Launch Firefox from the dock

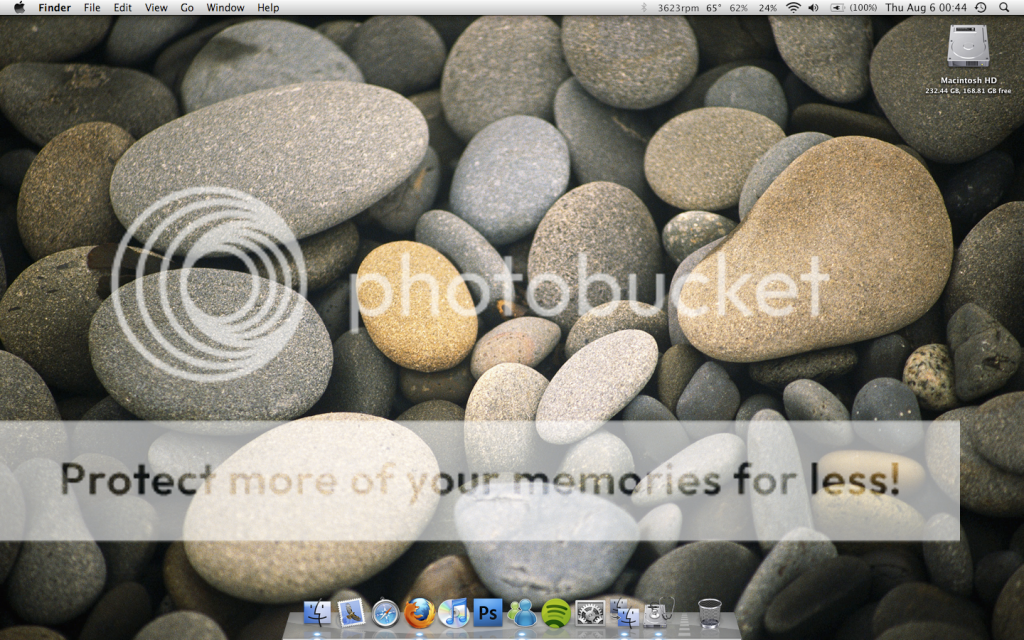[x=420, y=611]
